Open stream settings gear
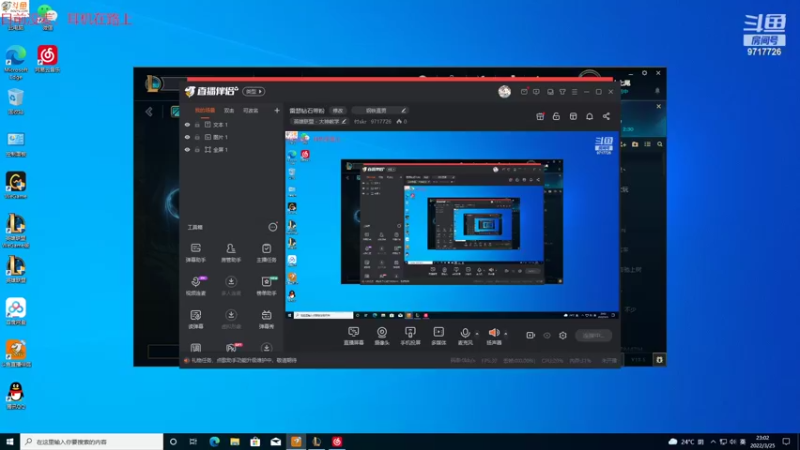 coord(563,335)
